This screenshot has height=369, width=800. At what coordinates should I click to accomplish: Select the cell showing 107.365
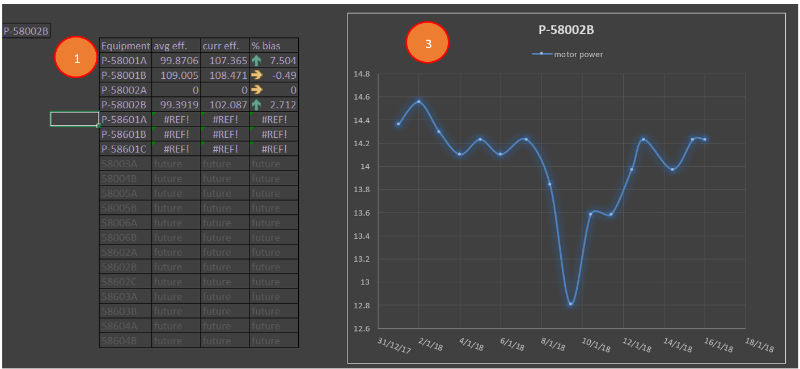pos(225,61)
